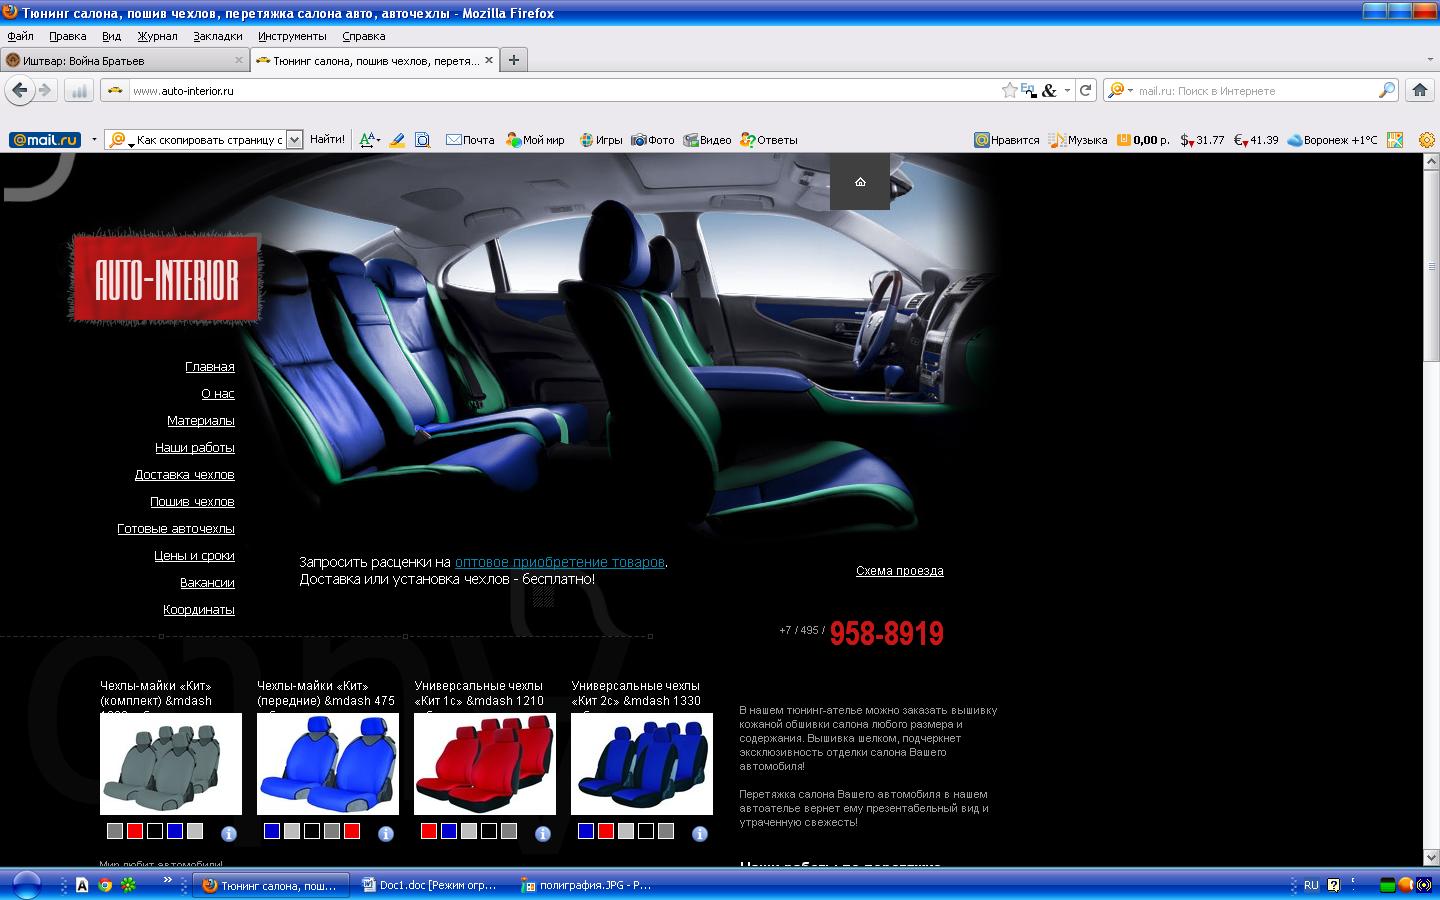Open Почта mail from the toolbar

(470, 140)
